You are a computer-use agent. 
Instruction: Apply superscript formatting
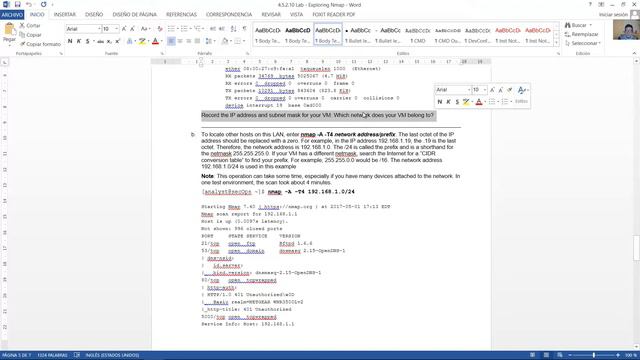118,41
